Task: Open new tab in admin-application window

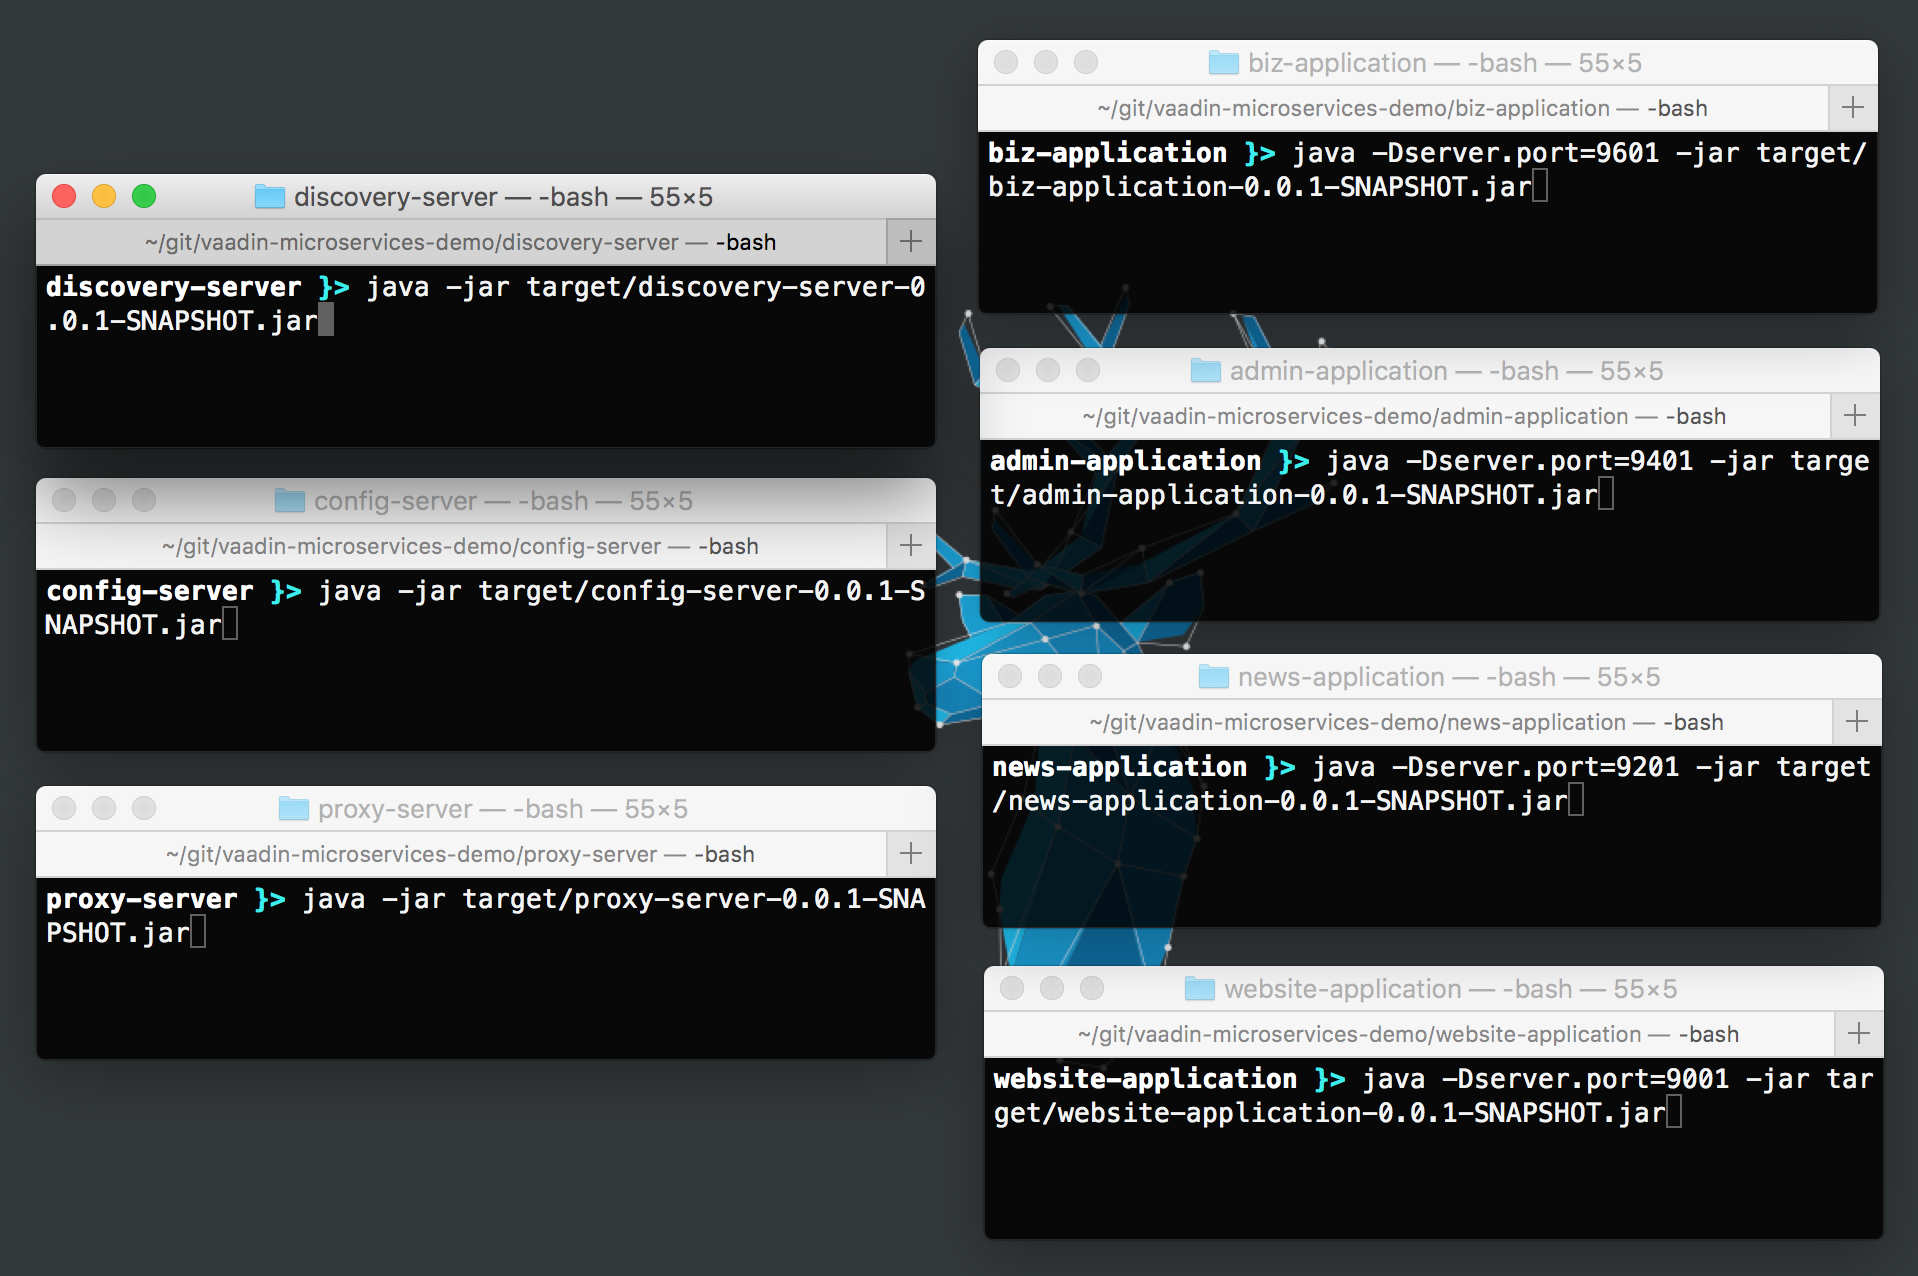Action: 1854,416
